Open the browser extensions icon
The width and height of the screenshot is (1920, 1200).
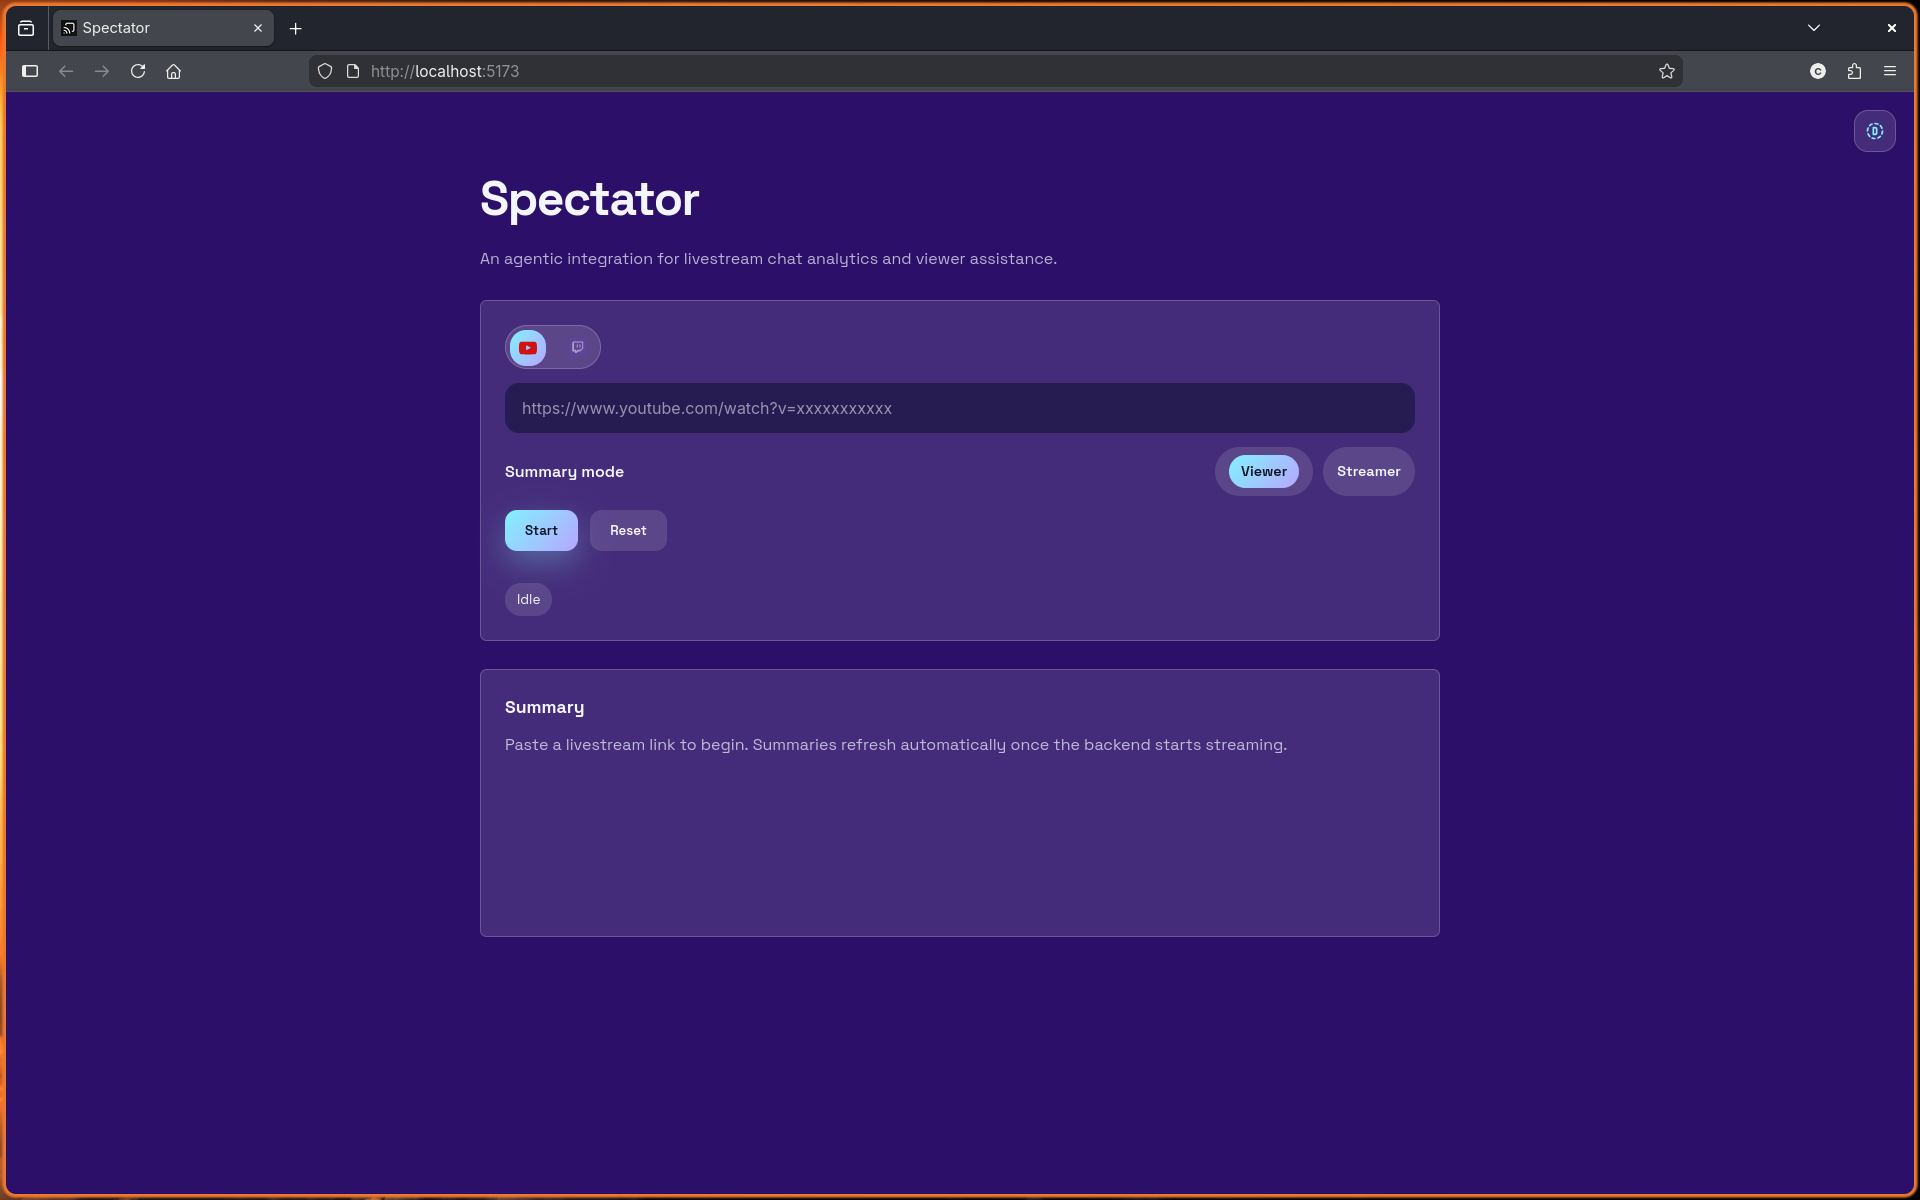(1854, 71)
